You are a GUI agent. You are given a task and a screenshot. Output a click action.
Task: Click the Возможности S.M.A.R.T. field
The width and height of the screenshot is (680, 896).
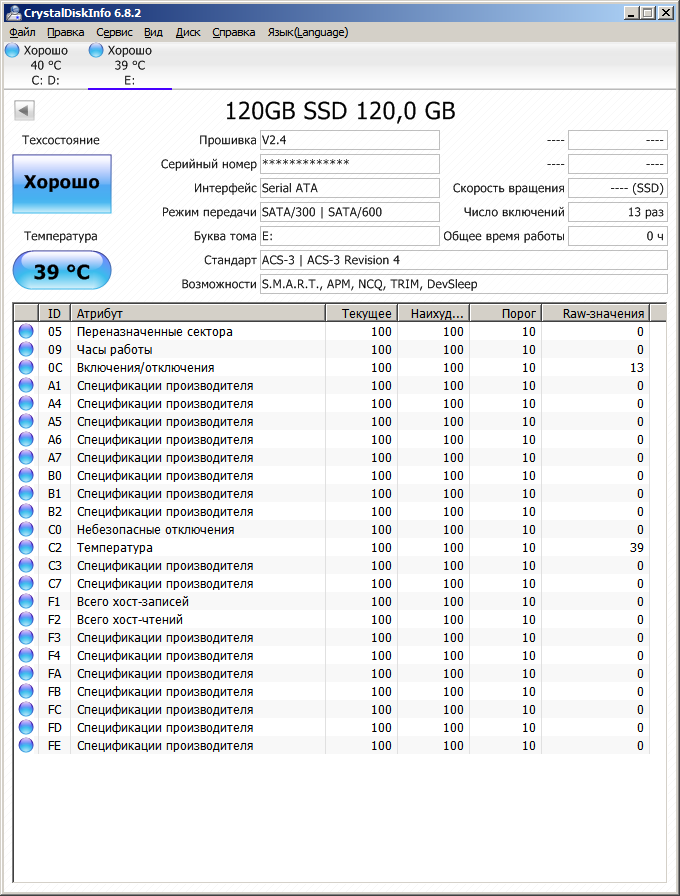coord(463,284)
